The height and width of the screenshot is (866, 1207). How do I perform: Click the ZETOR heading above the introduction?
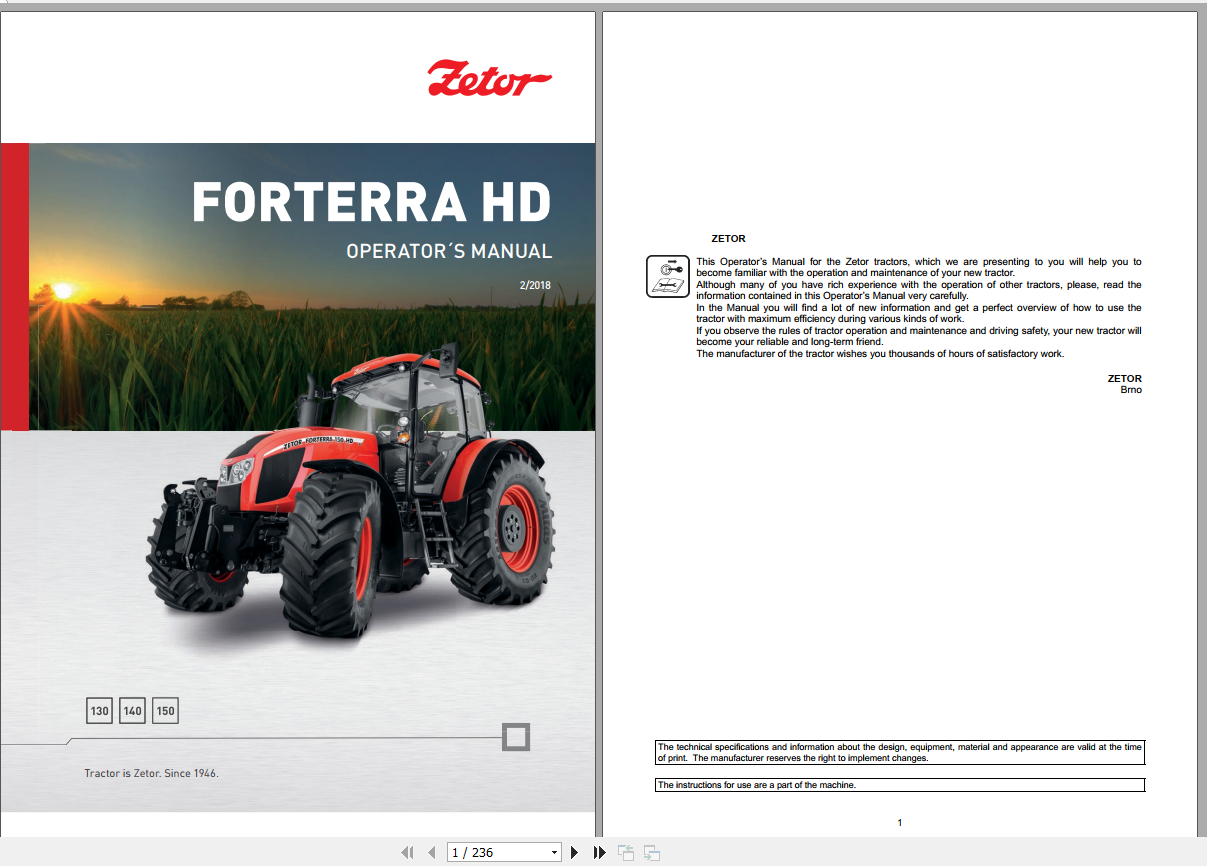point(728,239)
